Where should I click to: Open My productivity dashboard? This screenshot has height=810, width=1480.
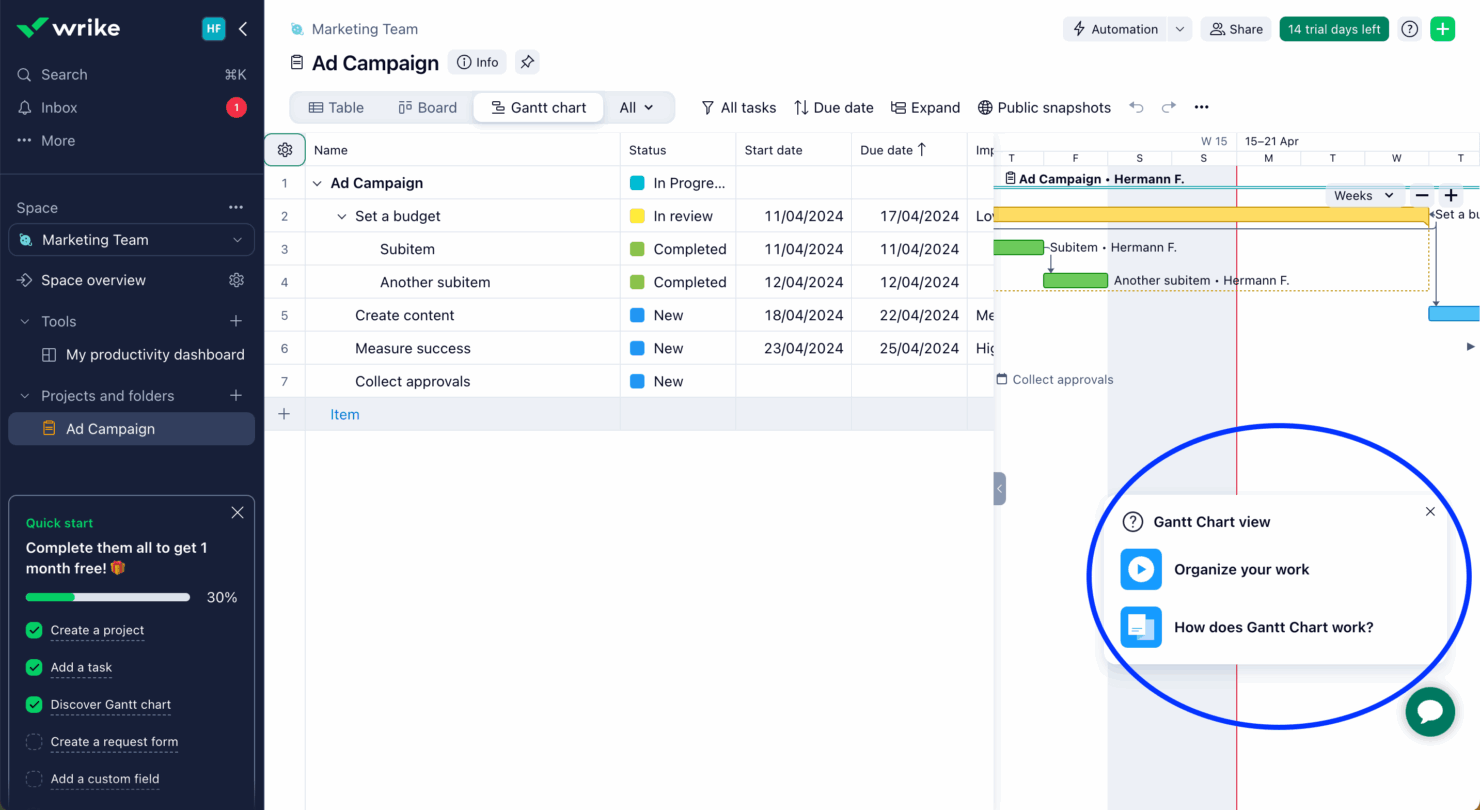[x=155, y=354]
